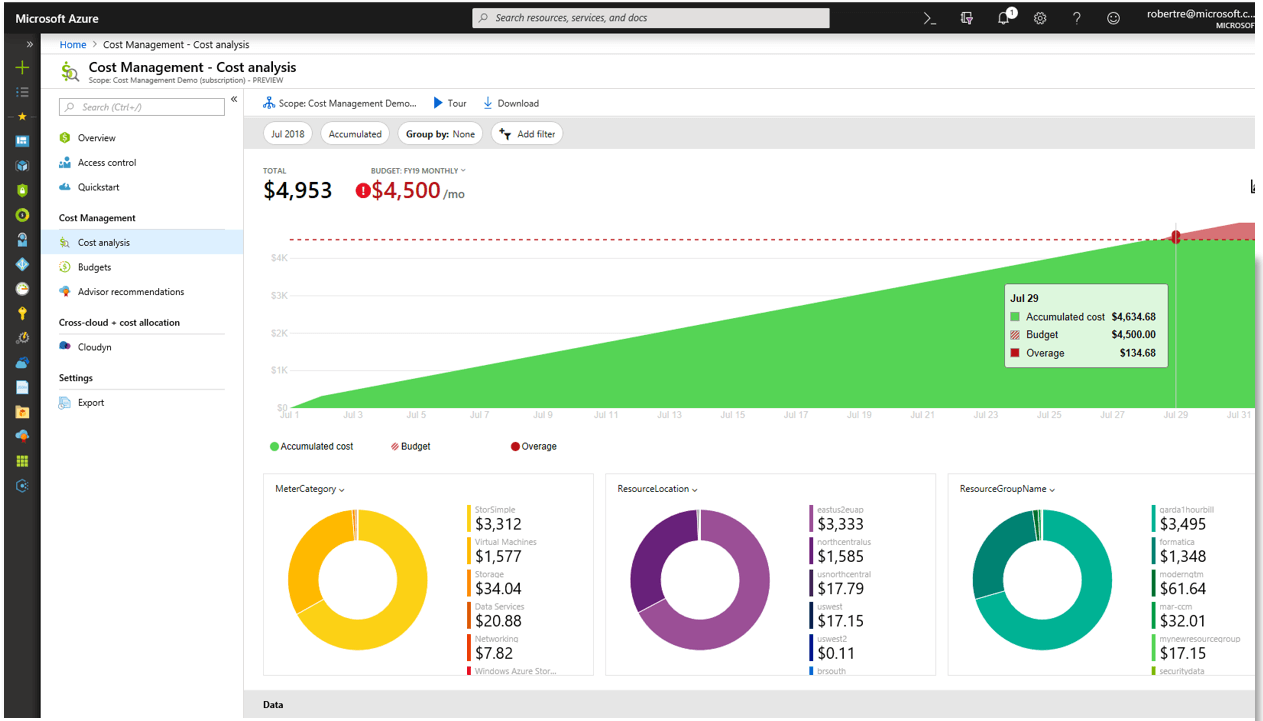The height and width of the screenshot is (721, 1263).
Task: Open the Jul 2018 date pill
Action: click(288, 134)
